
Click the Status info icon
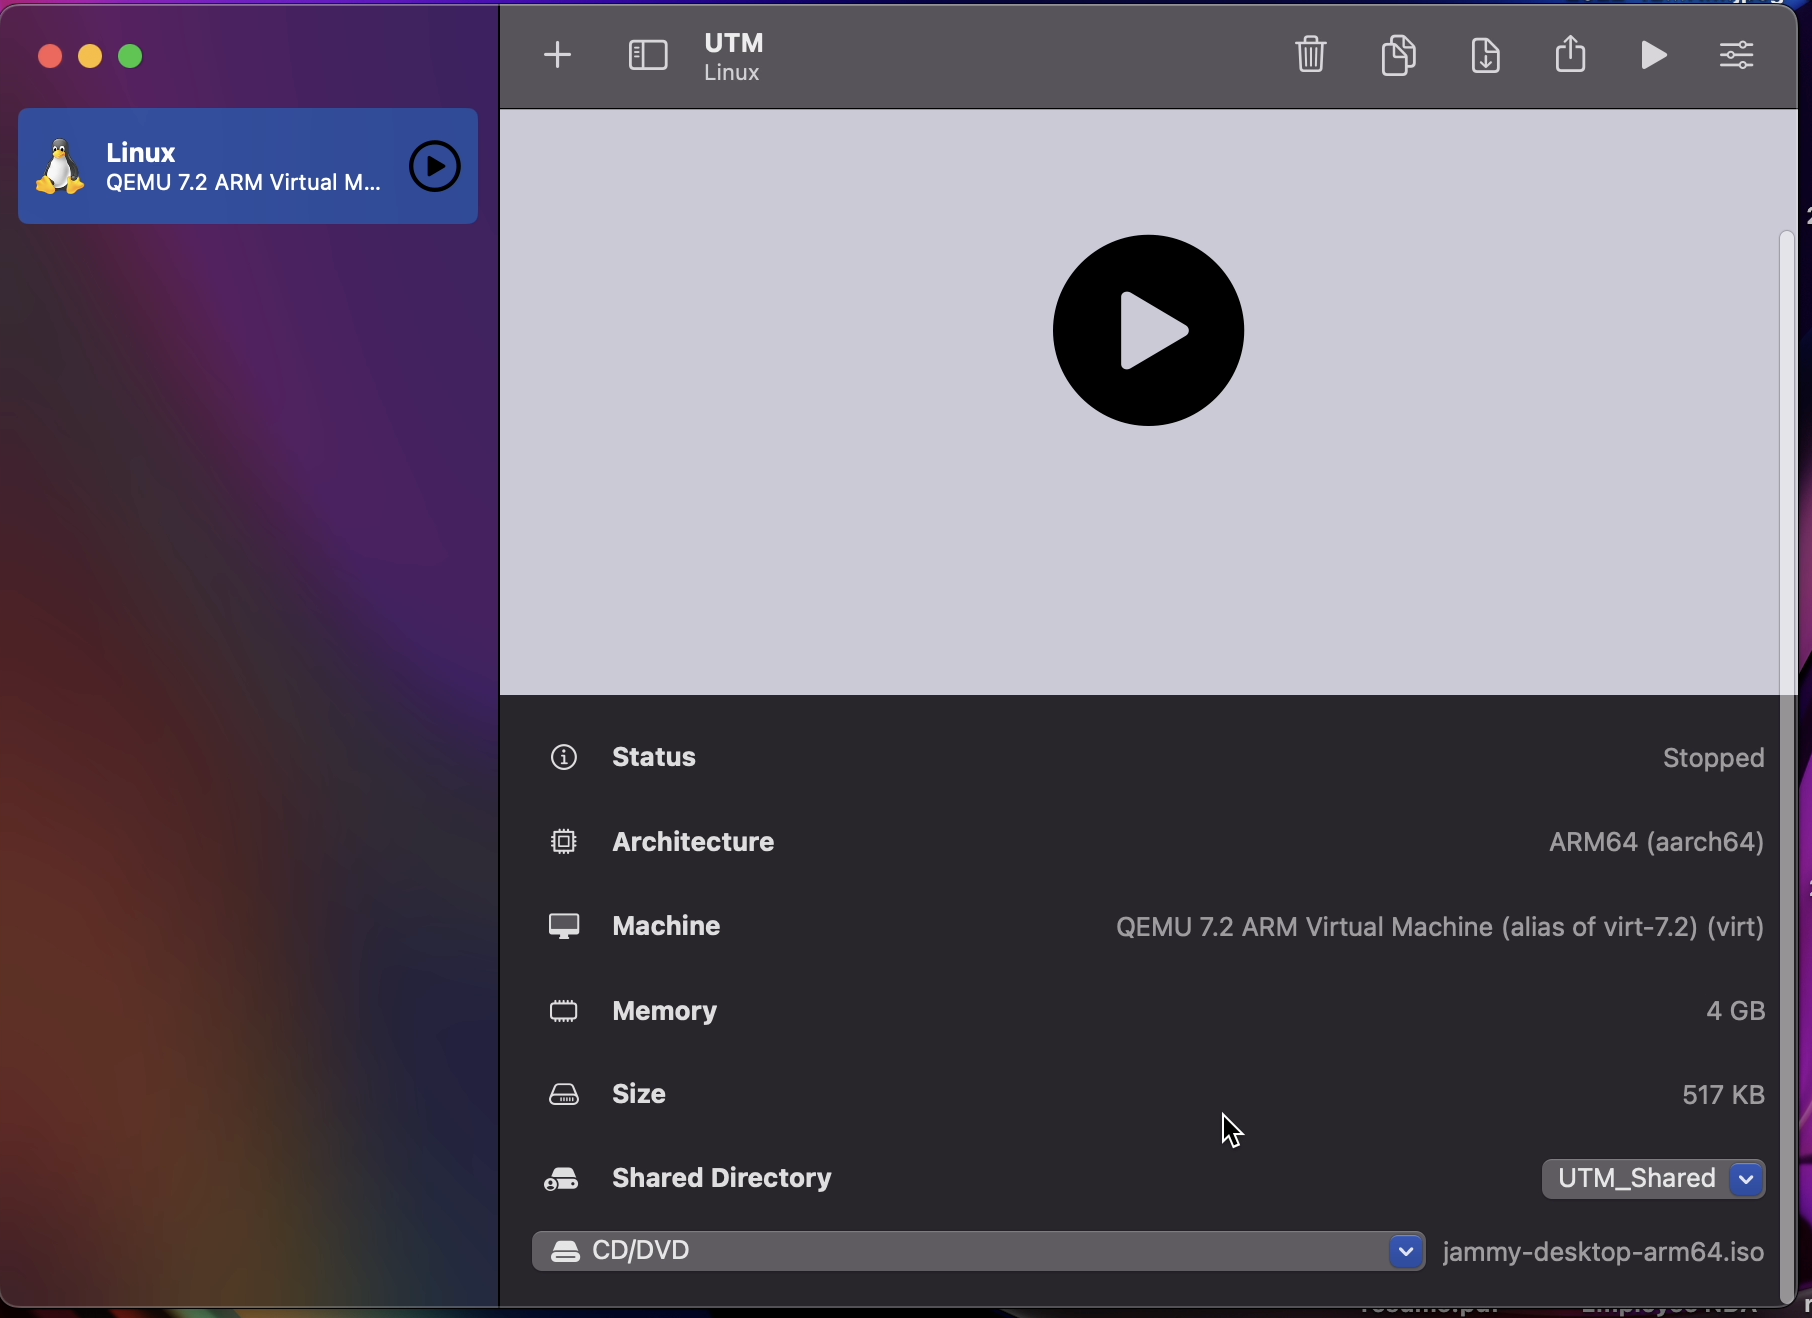564,758
